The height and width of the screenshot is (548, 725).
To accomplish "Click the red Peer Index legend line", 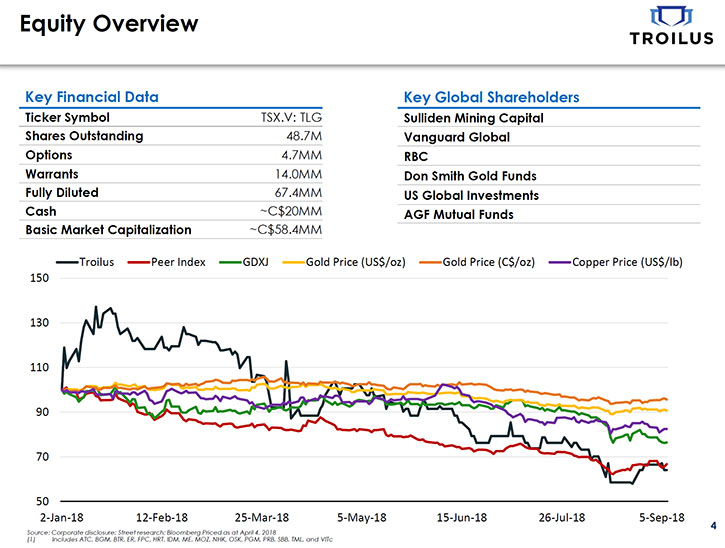I will [139, 263].
